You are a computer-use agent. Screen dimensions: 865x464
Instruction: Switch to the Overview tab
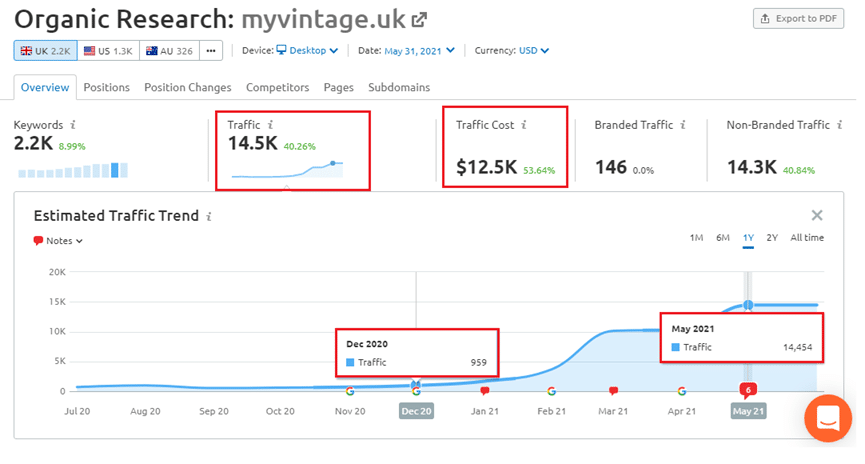click(x=45, y=87)
